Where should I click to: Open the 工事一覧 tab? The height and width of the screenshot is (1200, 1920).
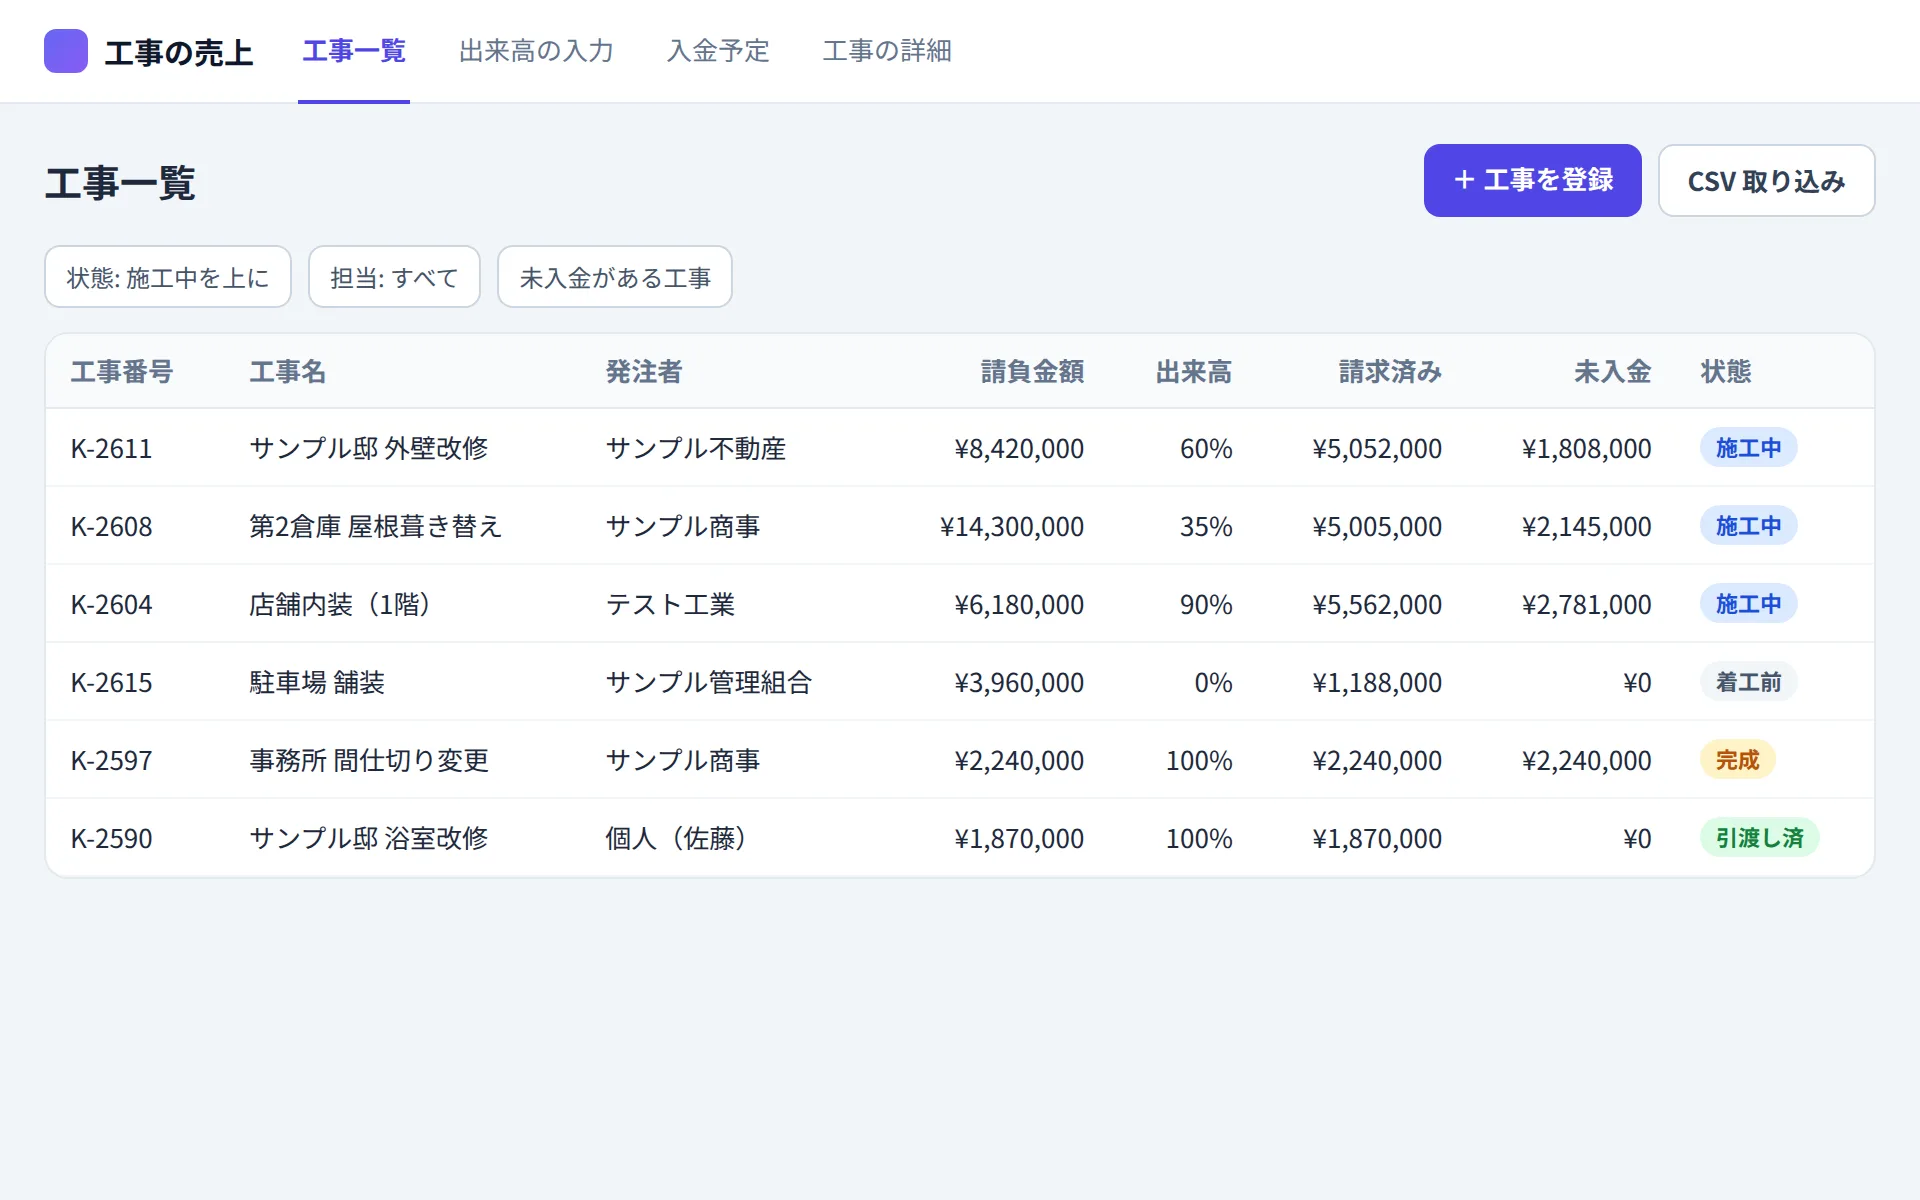[354, 51]
